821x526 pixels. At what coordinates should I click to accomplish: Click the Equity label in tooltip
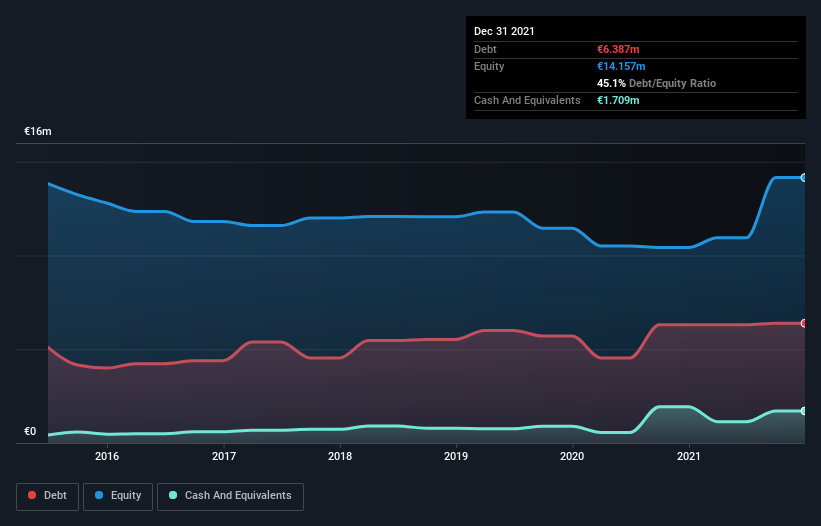pyautogui.click(x=489, y=66)
